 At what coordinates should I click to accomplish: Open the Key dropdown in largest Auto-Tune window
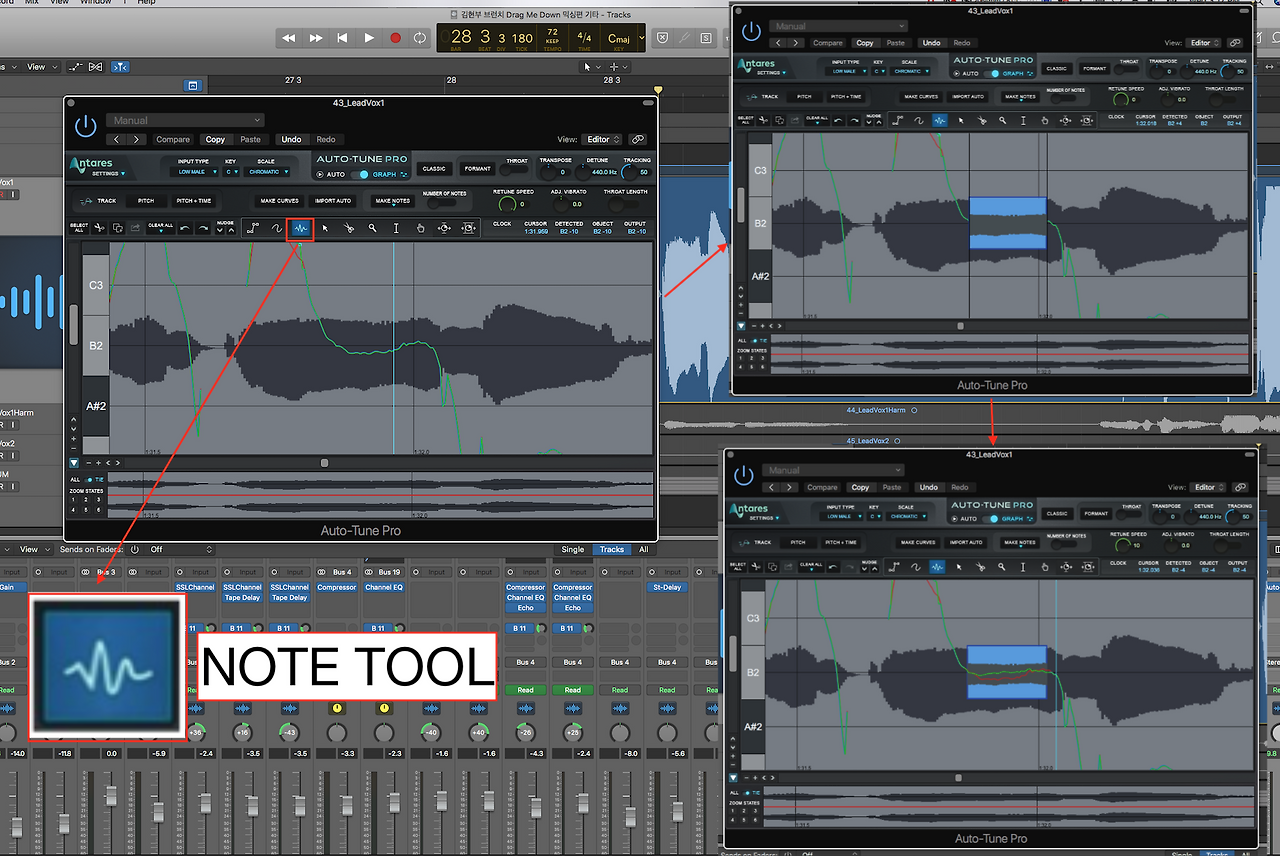pos(231,172)
